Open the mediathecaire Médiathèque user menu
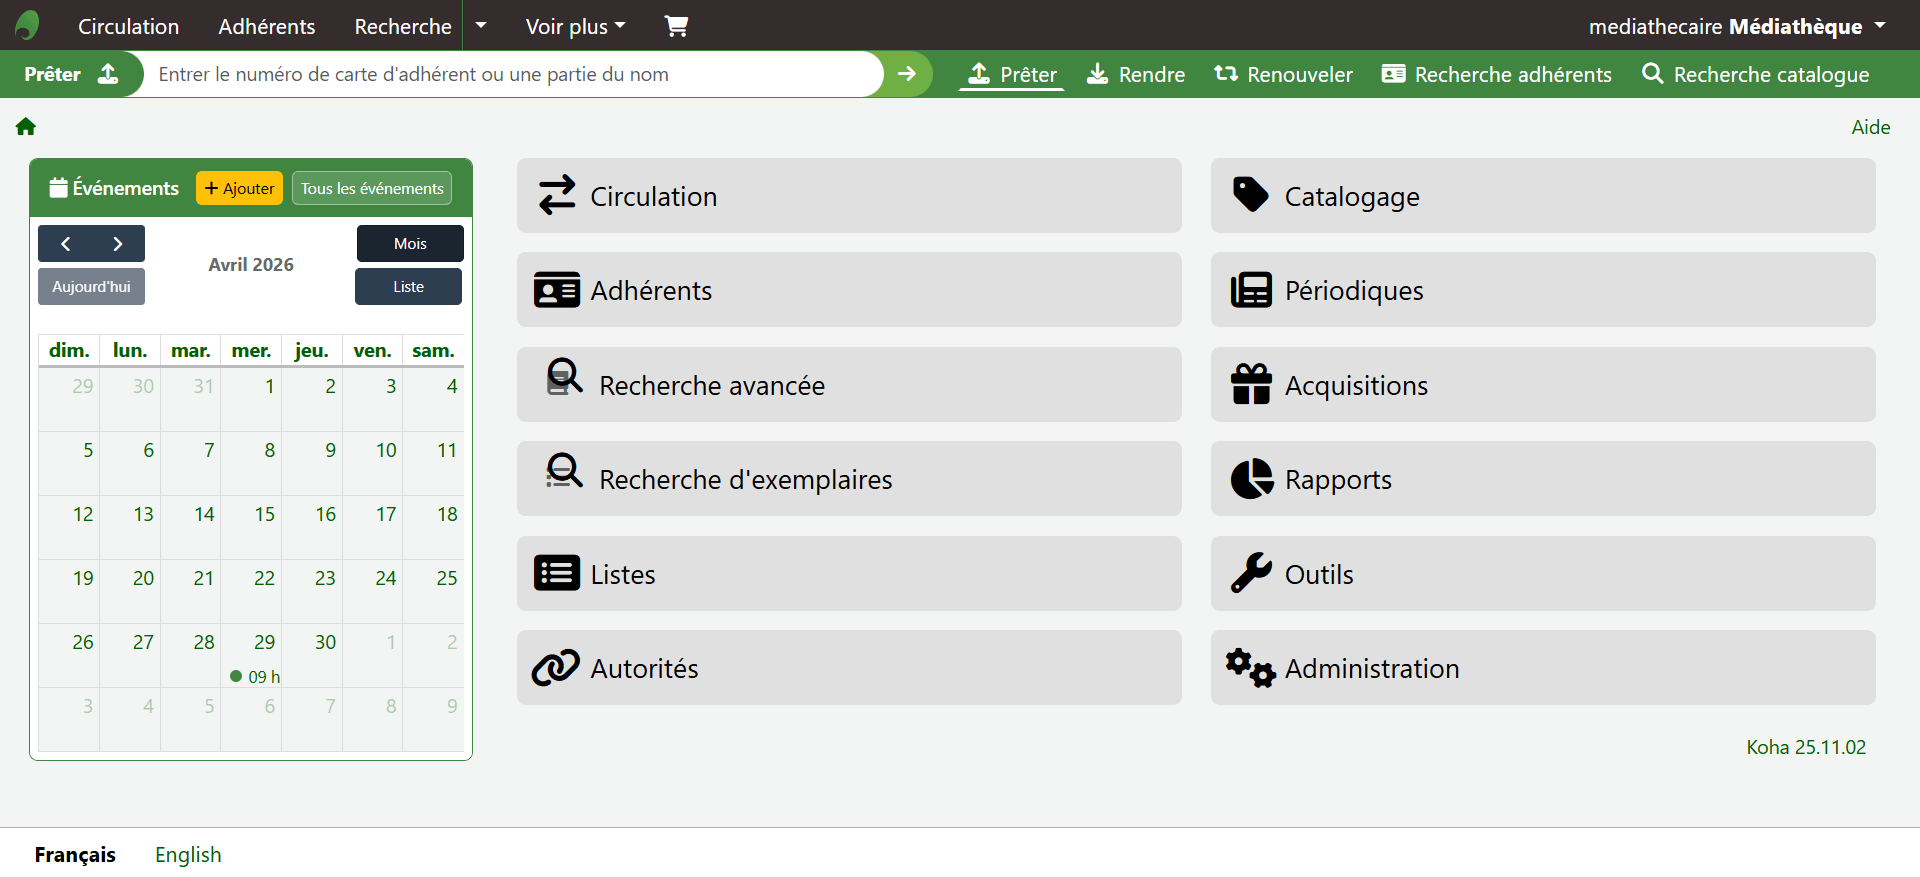 1737,26
